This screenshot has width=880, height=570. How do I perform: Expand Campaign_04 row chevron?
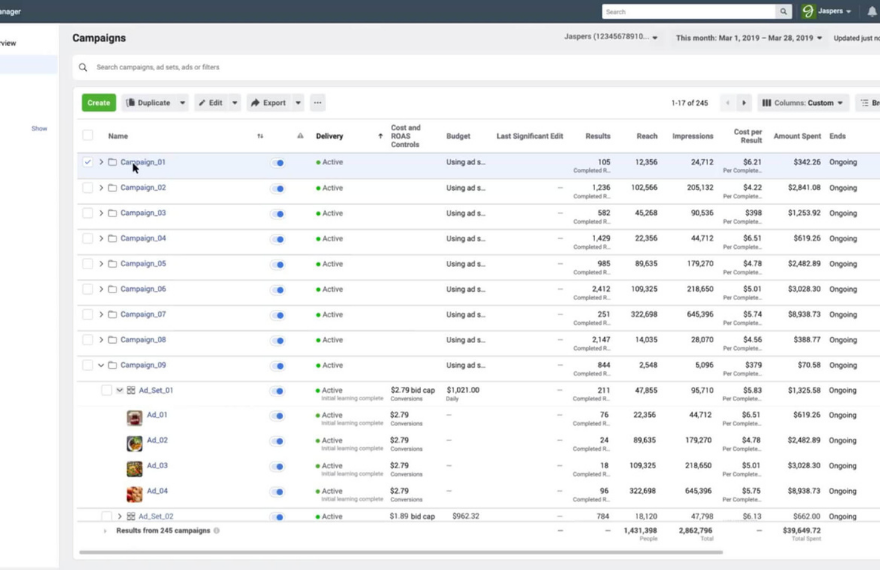point(101,239)
